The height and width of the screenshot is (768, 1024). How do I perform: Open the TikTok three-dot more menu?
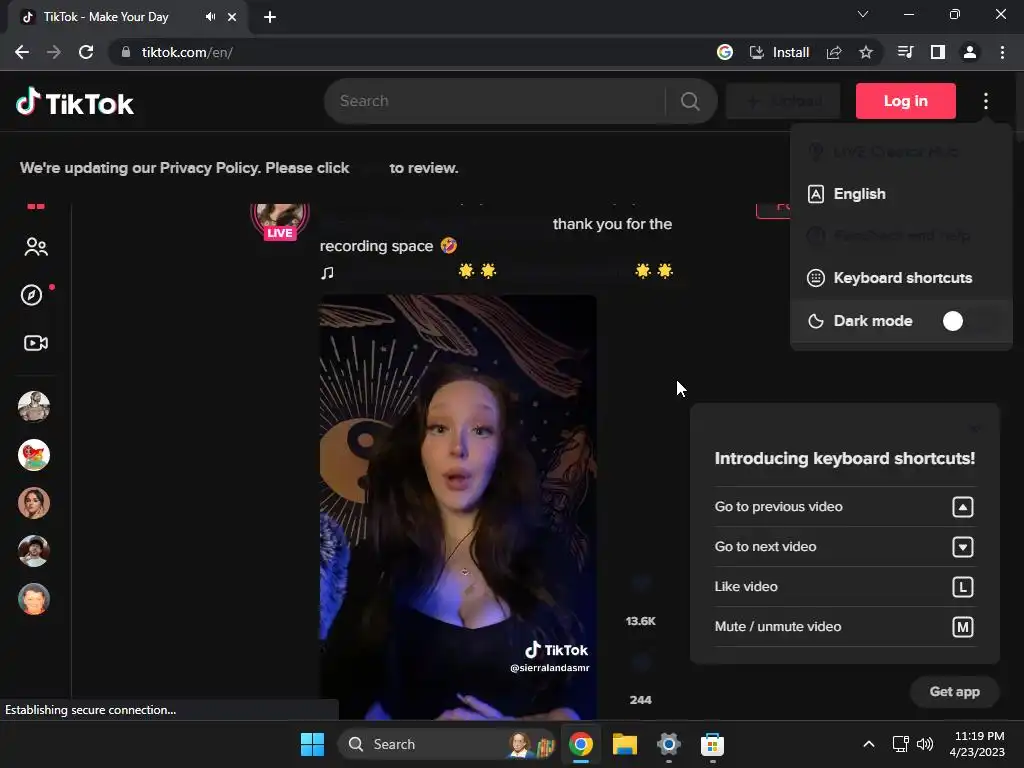(x=985, y=101)
